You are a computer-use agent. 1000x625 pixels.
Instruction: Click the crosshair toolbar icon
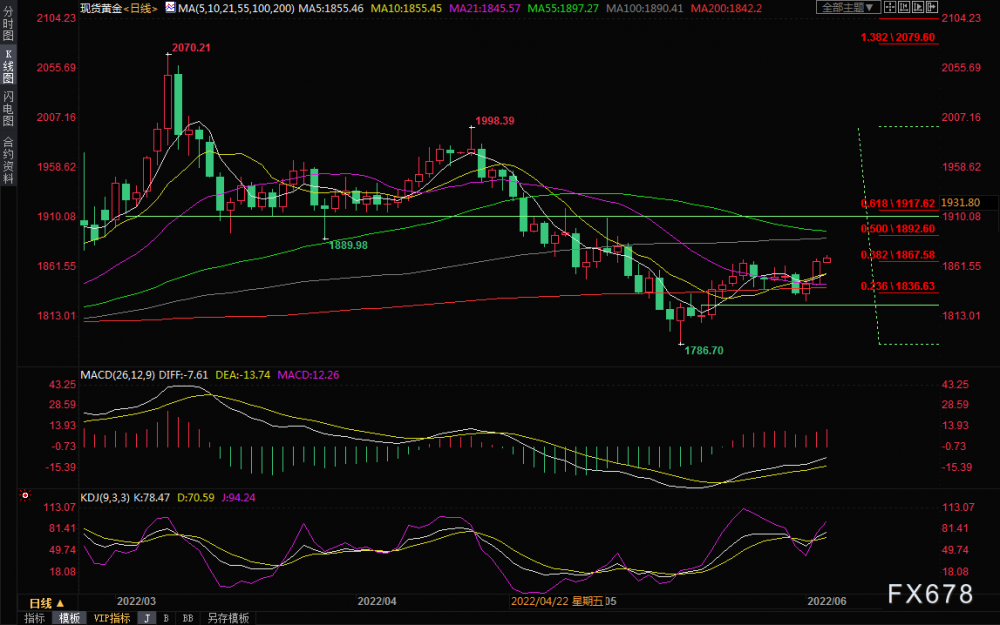(x=890, y=7)
